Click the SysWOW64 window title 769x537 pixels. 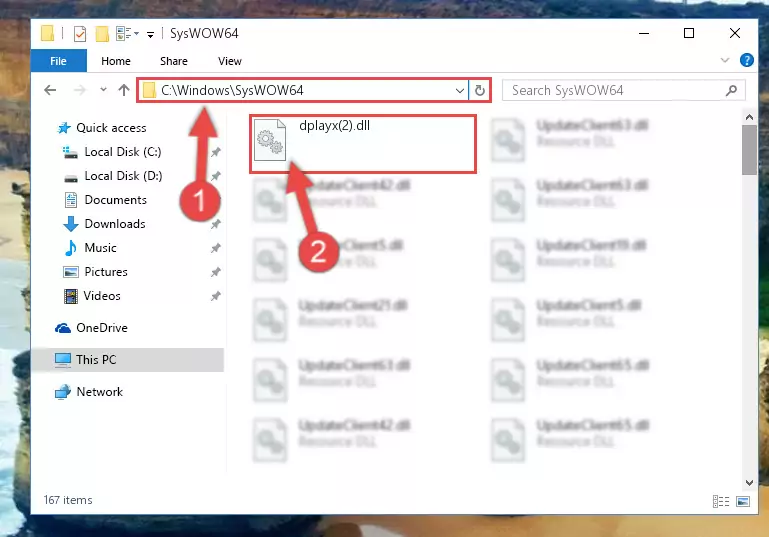[204, 33]
